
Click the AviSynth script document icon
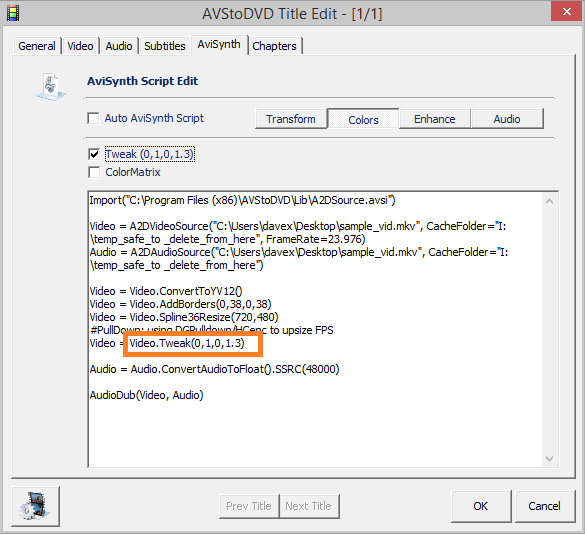(x=51, y=87)
